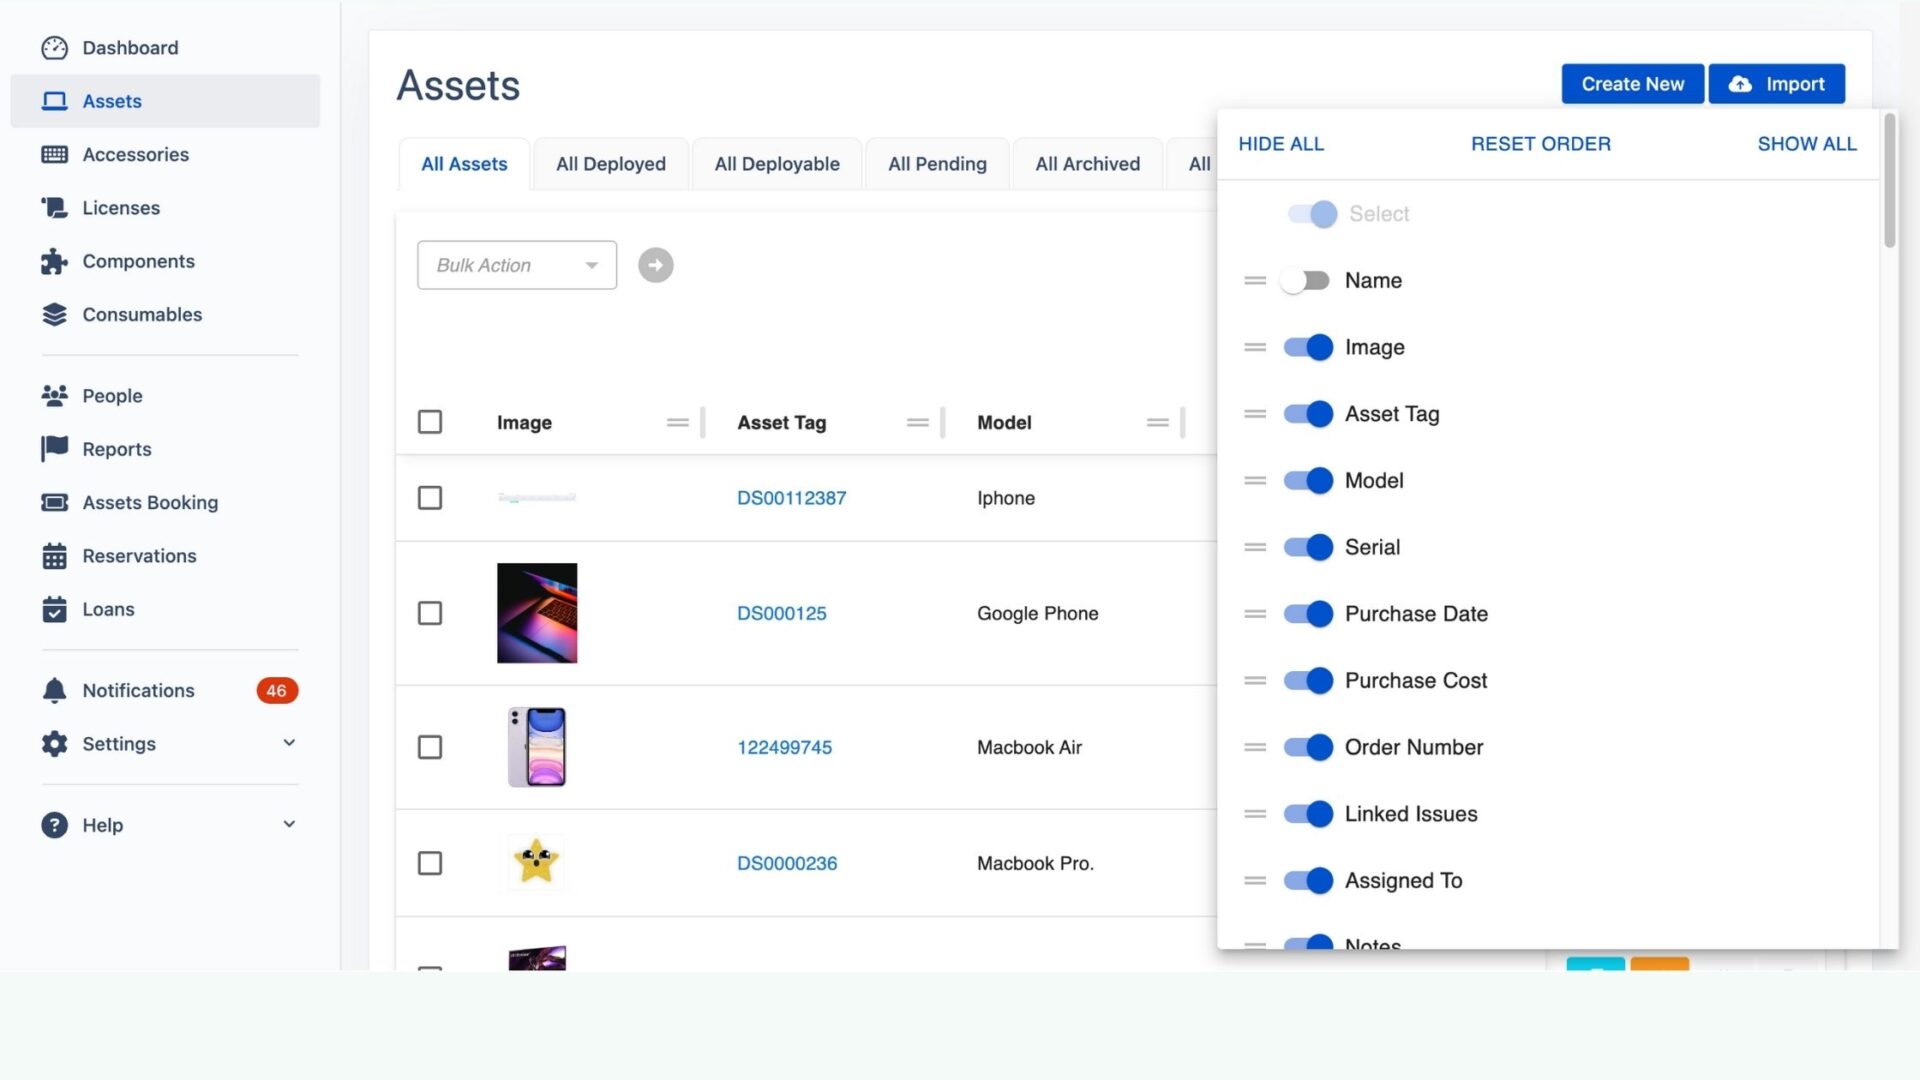Click the Create New button
The image size is (1920, 1080).
tap(1632, 84)
